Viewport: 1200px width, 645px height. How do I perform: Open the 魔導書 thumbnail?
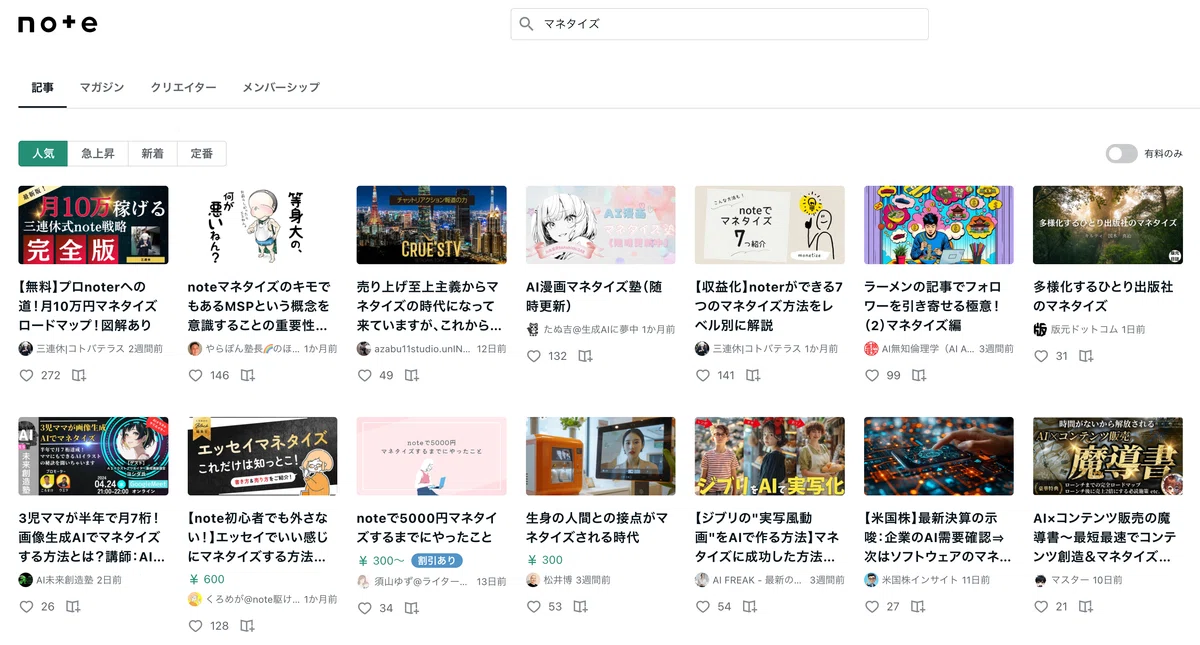tap(1107, 456)
